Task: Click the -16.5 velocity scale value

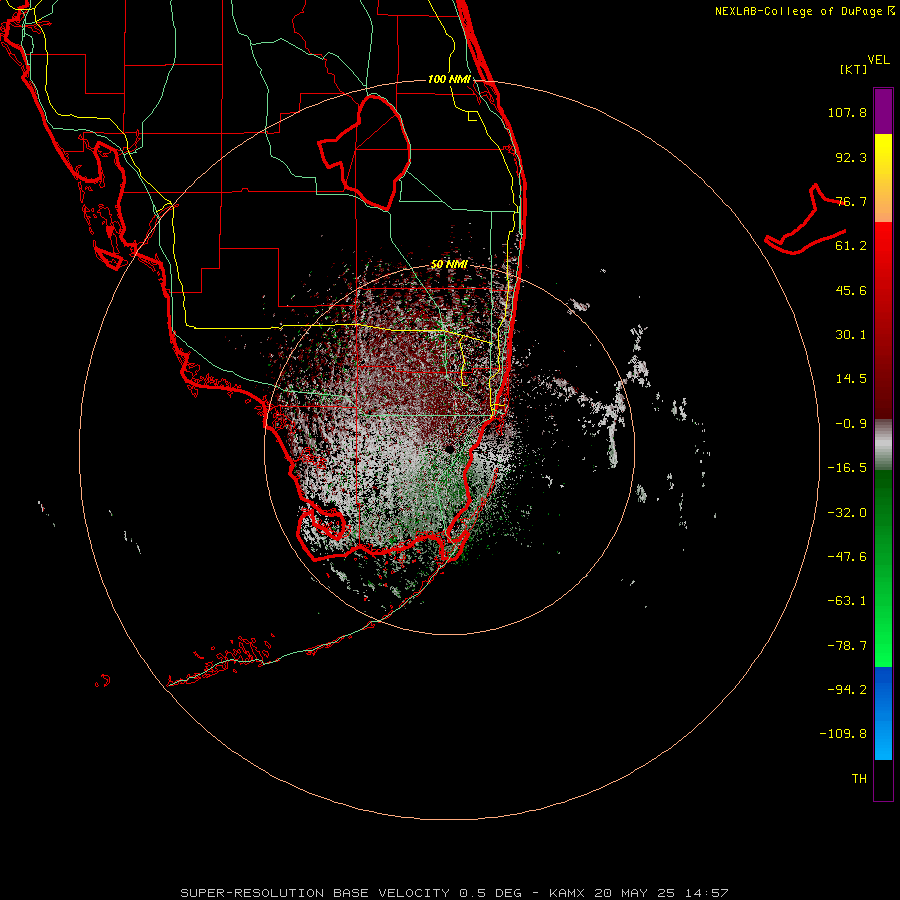Action: (x=847, y=468)
